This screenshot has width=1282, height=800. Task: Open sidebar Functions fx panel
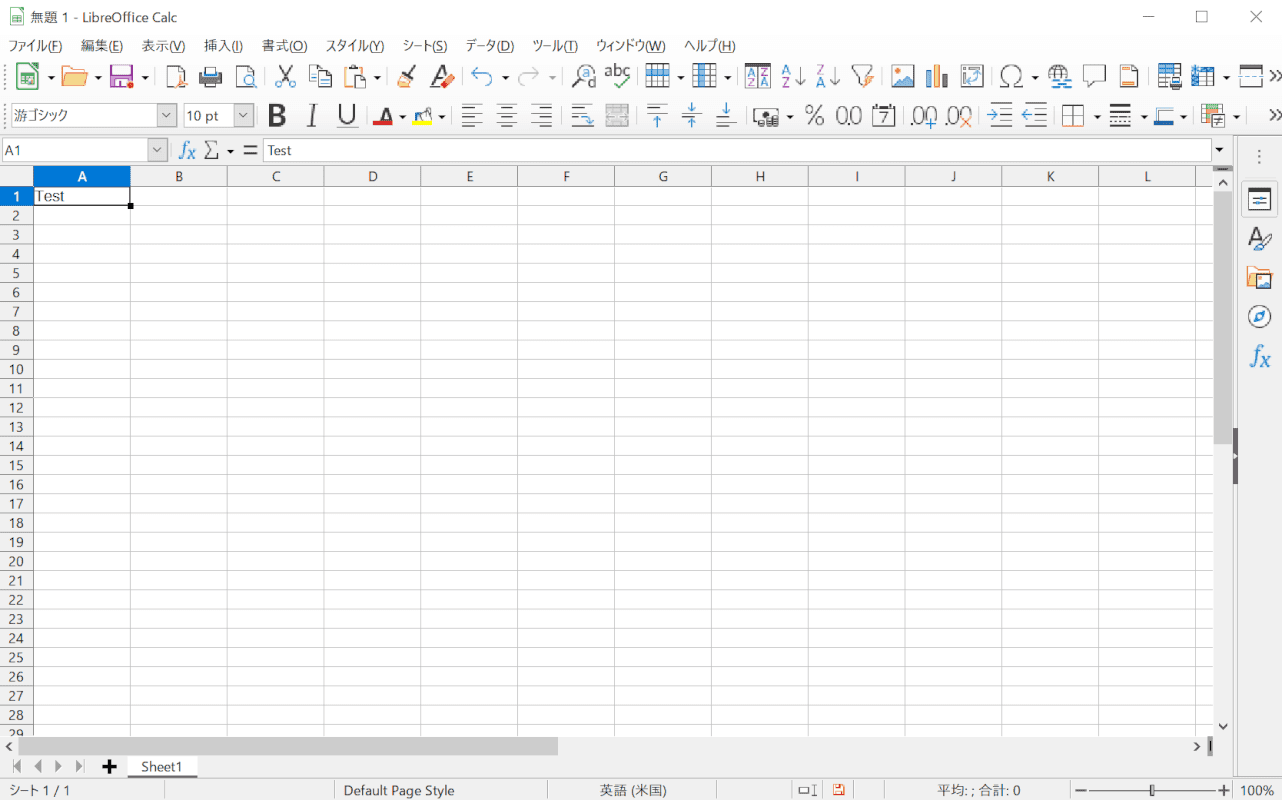(1259, 356)
